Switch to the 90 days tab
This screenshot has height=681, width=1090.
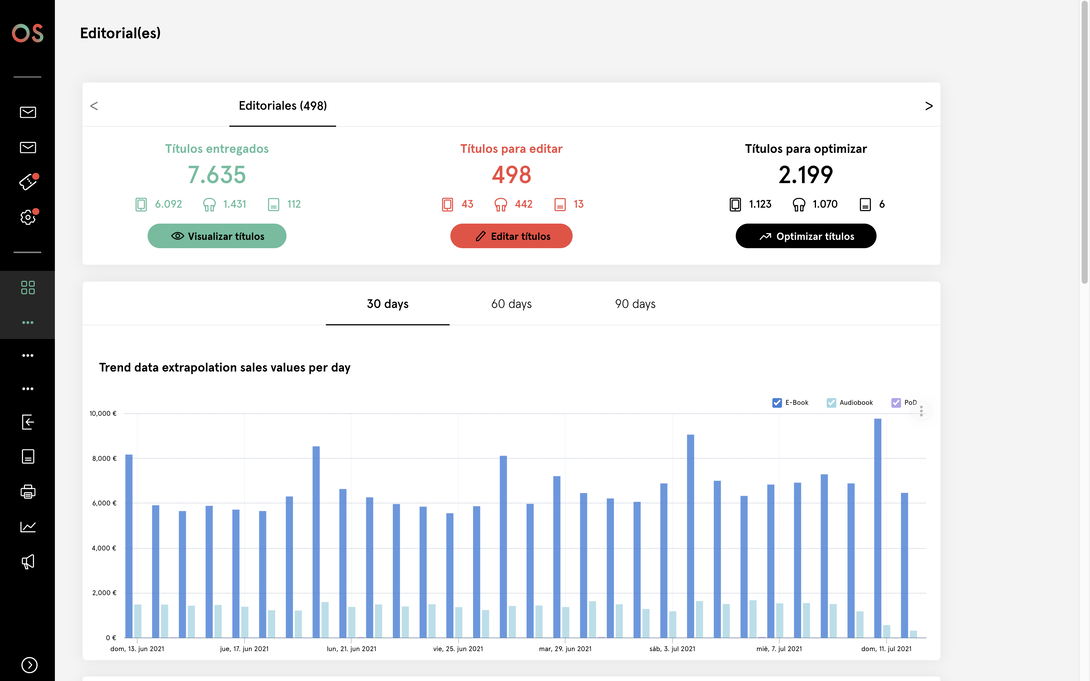635,304
